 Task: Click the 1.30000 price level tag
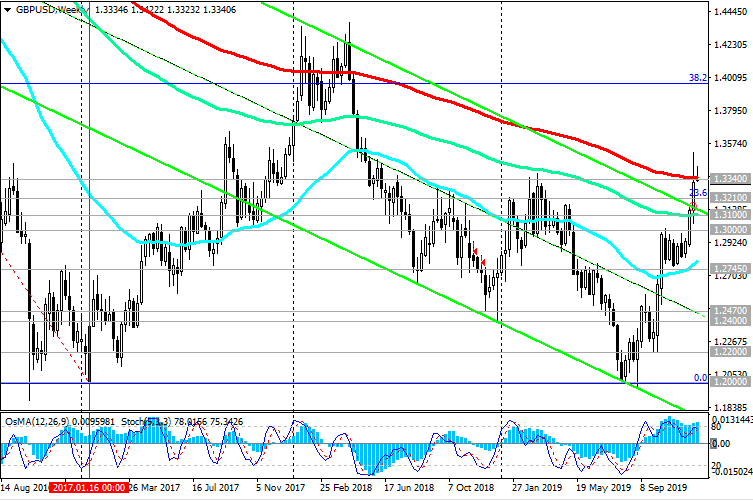pyautogui.click(x=731, y=229)
